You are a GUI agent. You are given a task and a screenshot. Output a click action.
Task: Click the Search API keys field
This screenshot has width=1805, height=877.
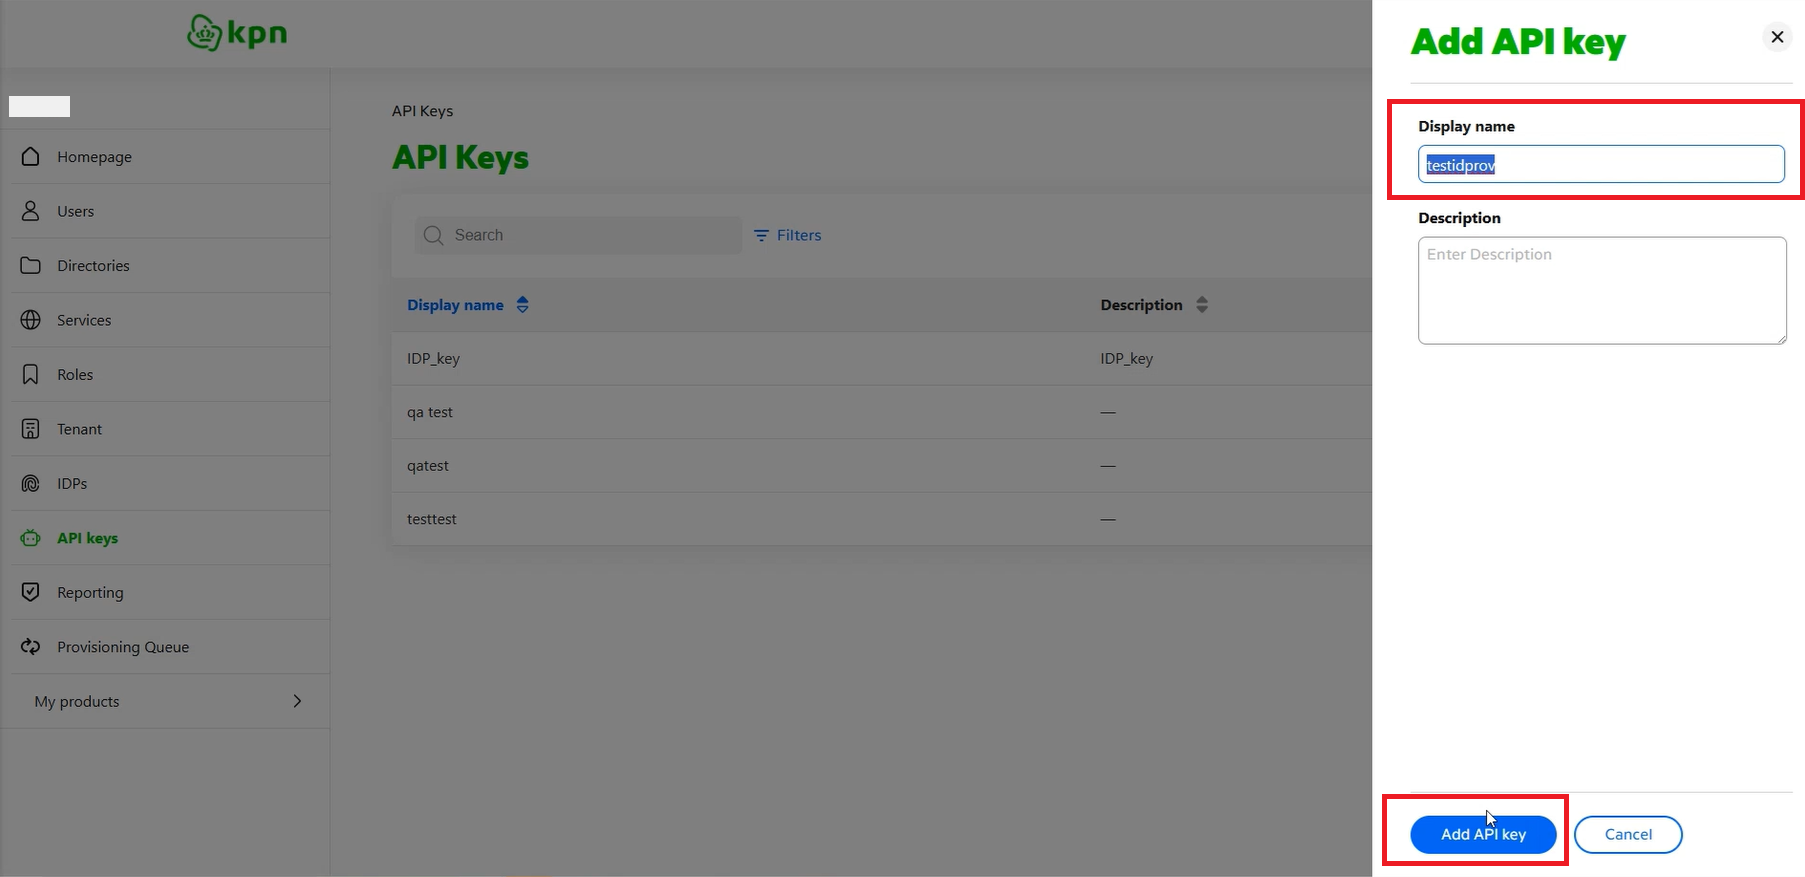tap(578, 235)
